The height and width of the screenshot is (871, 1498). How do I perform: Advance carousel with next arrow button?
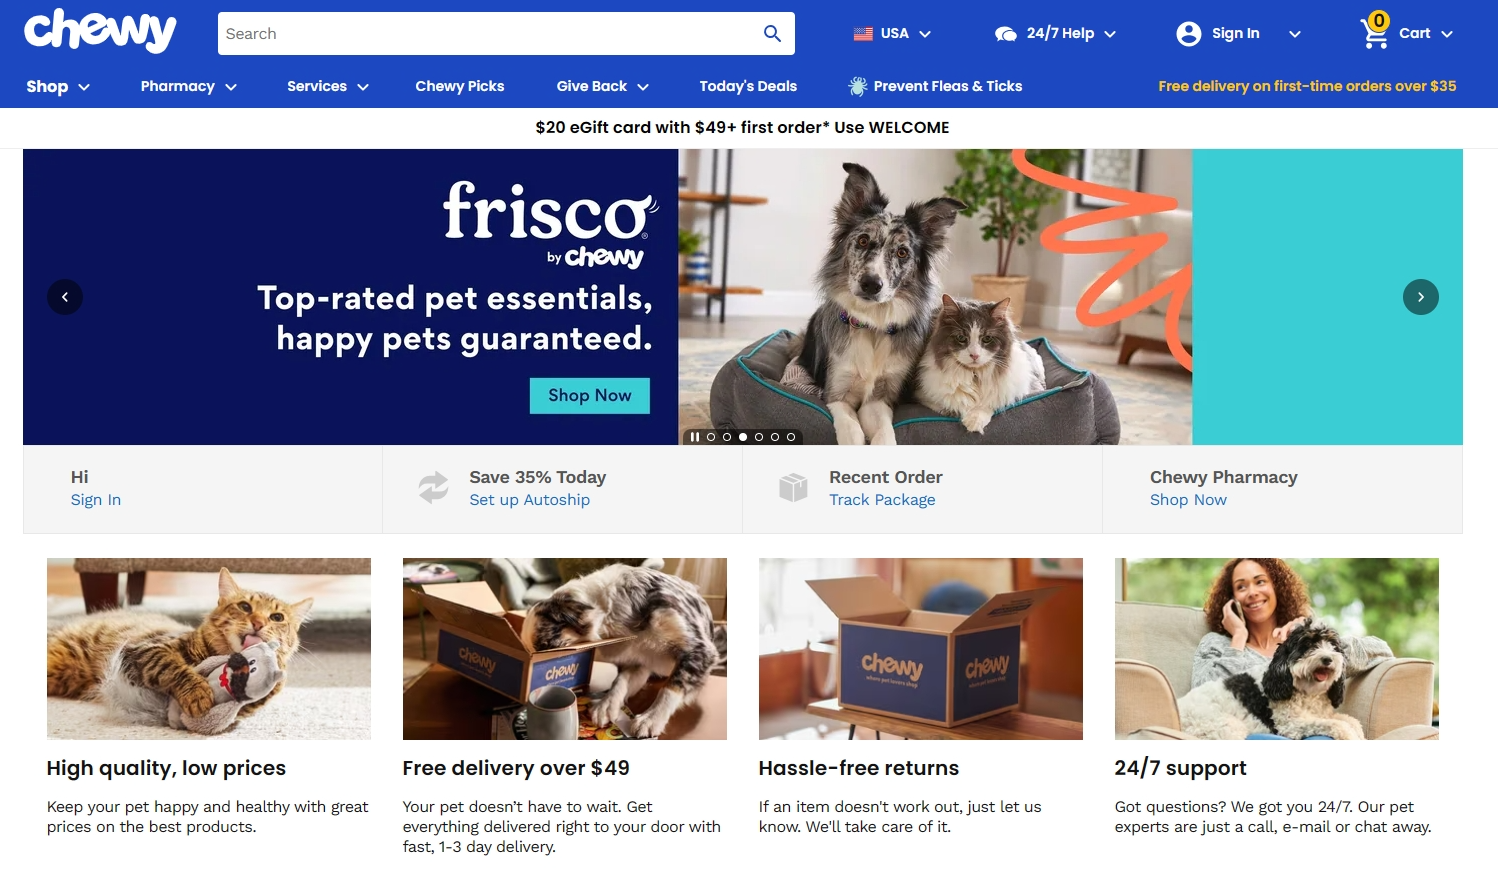click(x=1421, y=297)
